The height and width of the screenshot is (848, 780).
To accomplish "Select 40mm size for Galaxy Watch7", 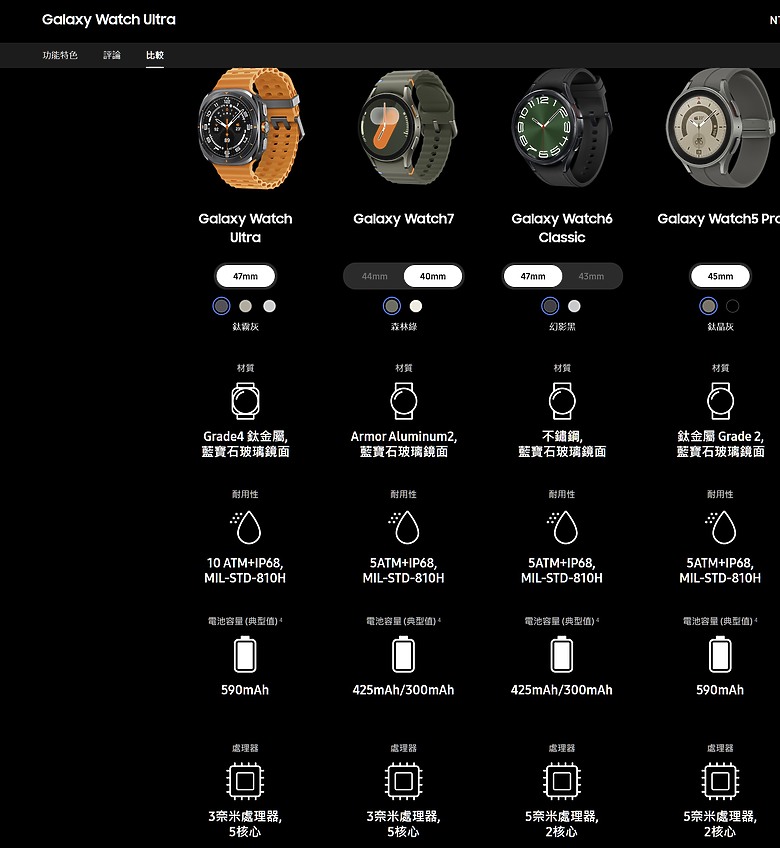I will point(433,276).
